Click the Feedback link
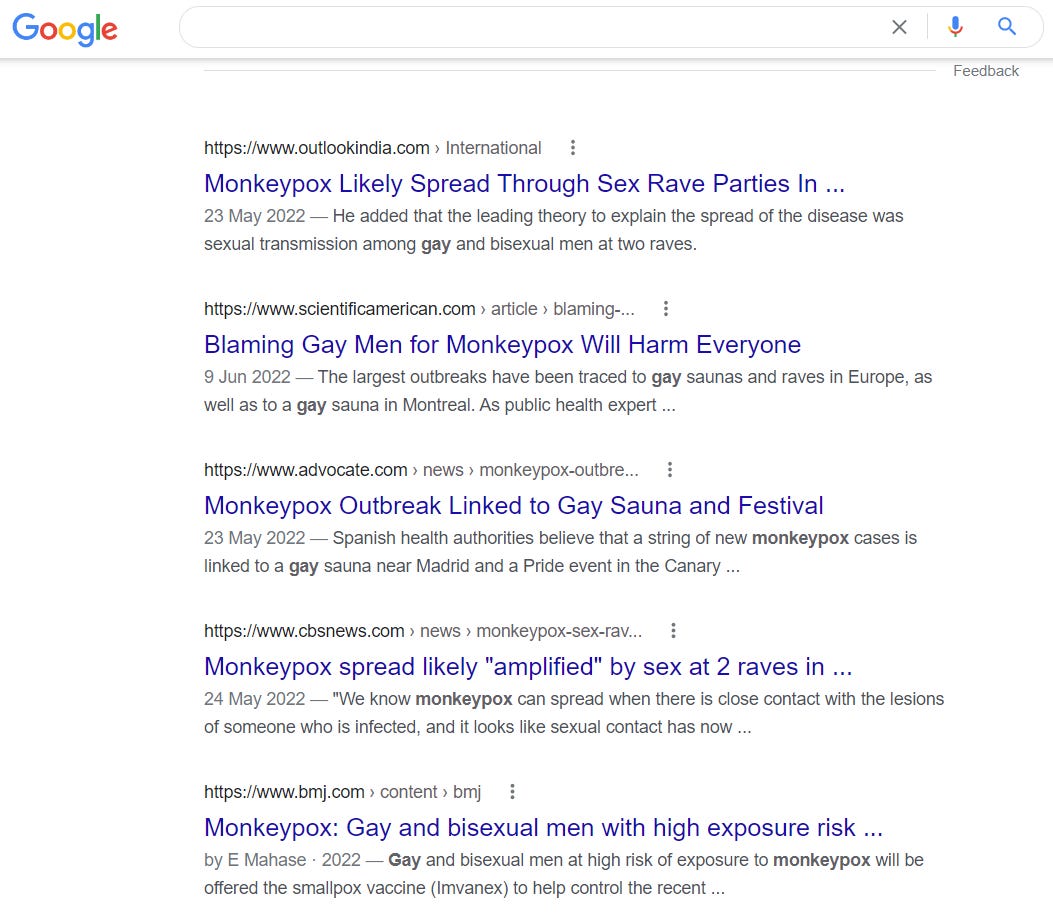 click(x=986, y=71)
